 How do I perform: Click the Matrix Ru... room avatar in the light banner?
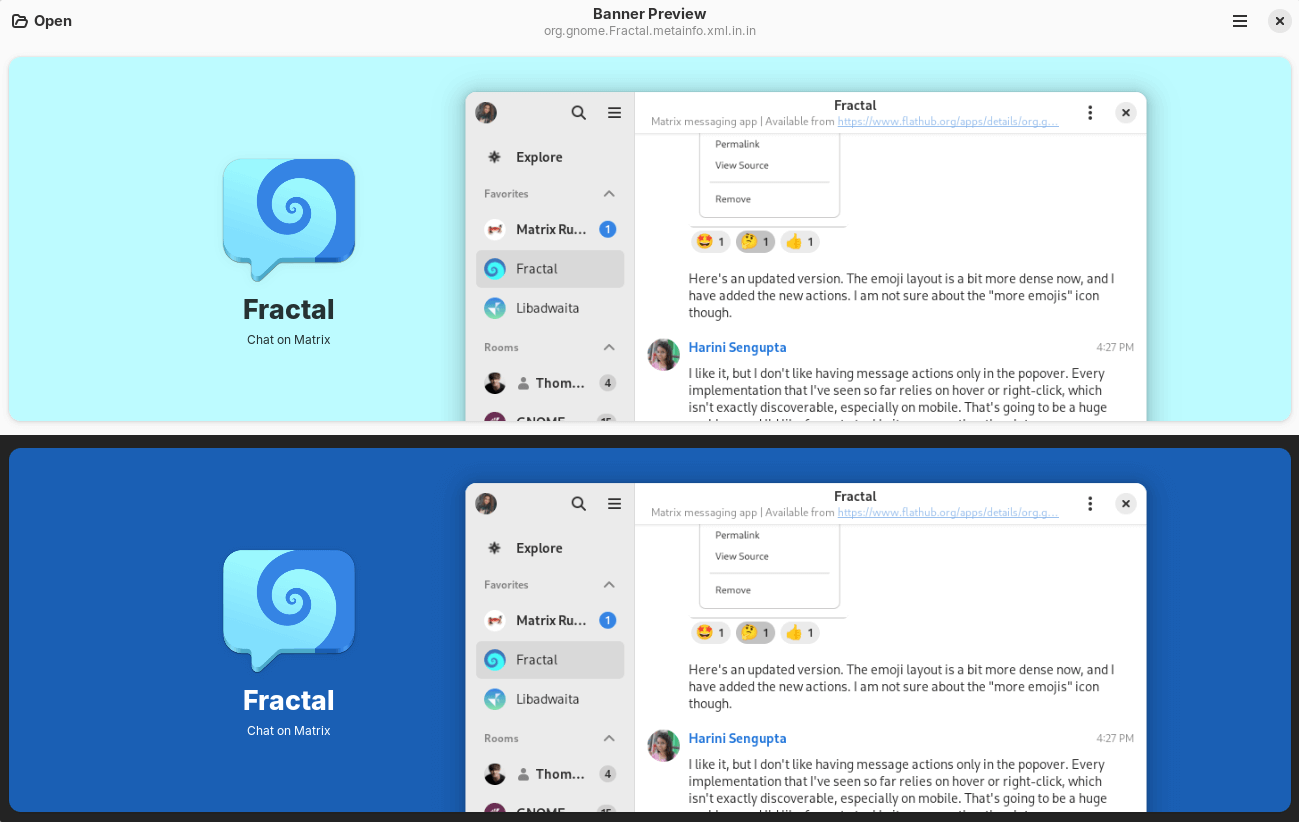pos(495,229)
